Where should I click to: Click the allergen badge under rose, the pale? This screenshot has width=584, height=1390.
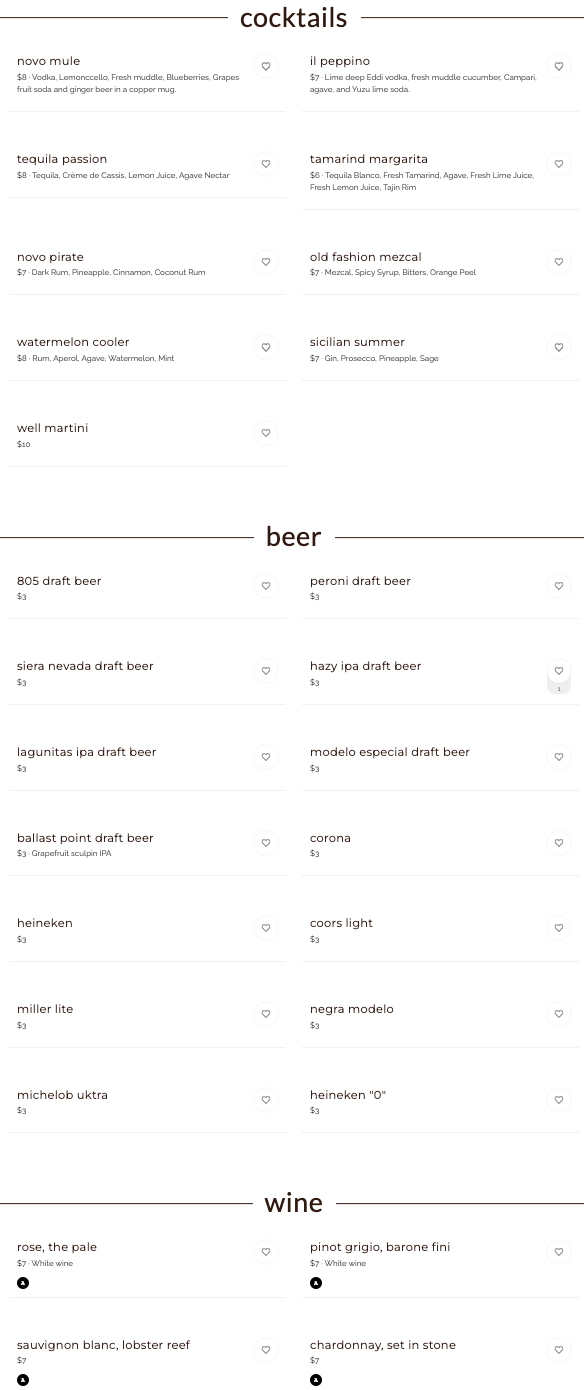pyautogui.click(x=22, y=1283)
